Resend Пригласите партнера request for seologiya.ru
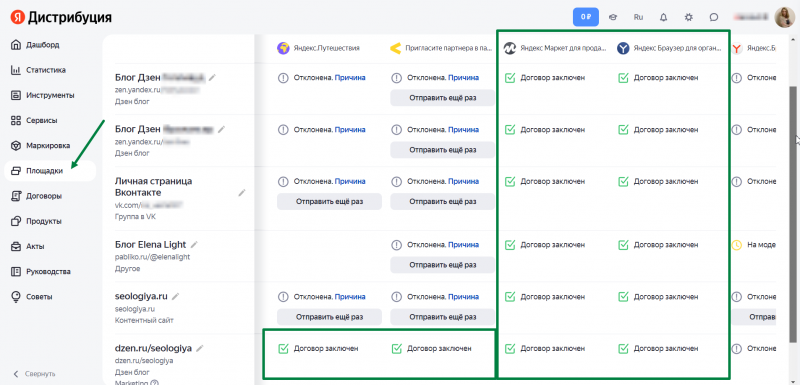Viewport: 800px width, 385px height. pyautogui.click(x=442, y=317)
